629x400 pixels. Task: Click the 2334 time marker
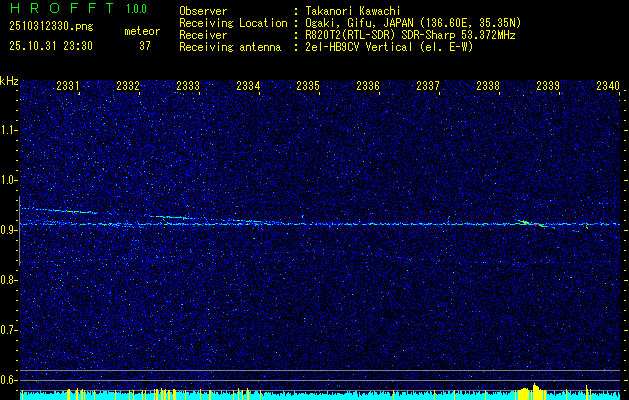tap(248, 86)
